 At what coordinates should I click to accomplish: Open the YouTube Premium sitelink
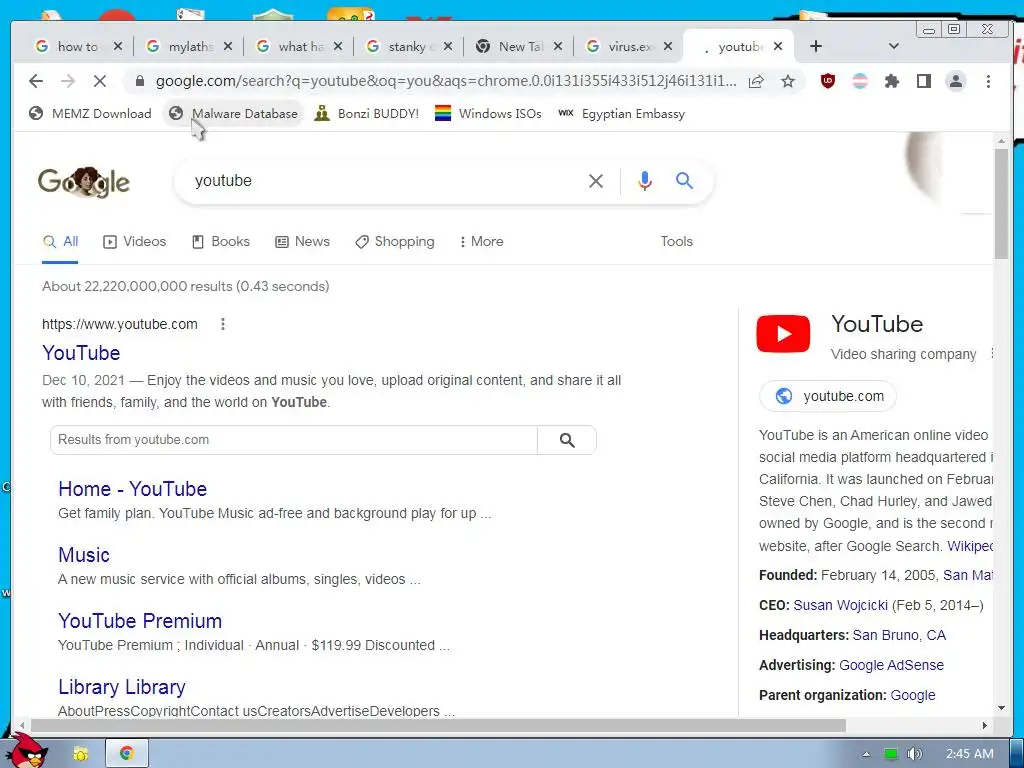click(140, 620)
